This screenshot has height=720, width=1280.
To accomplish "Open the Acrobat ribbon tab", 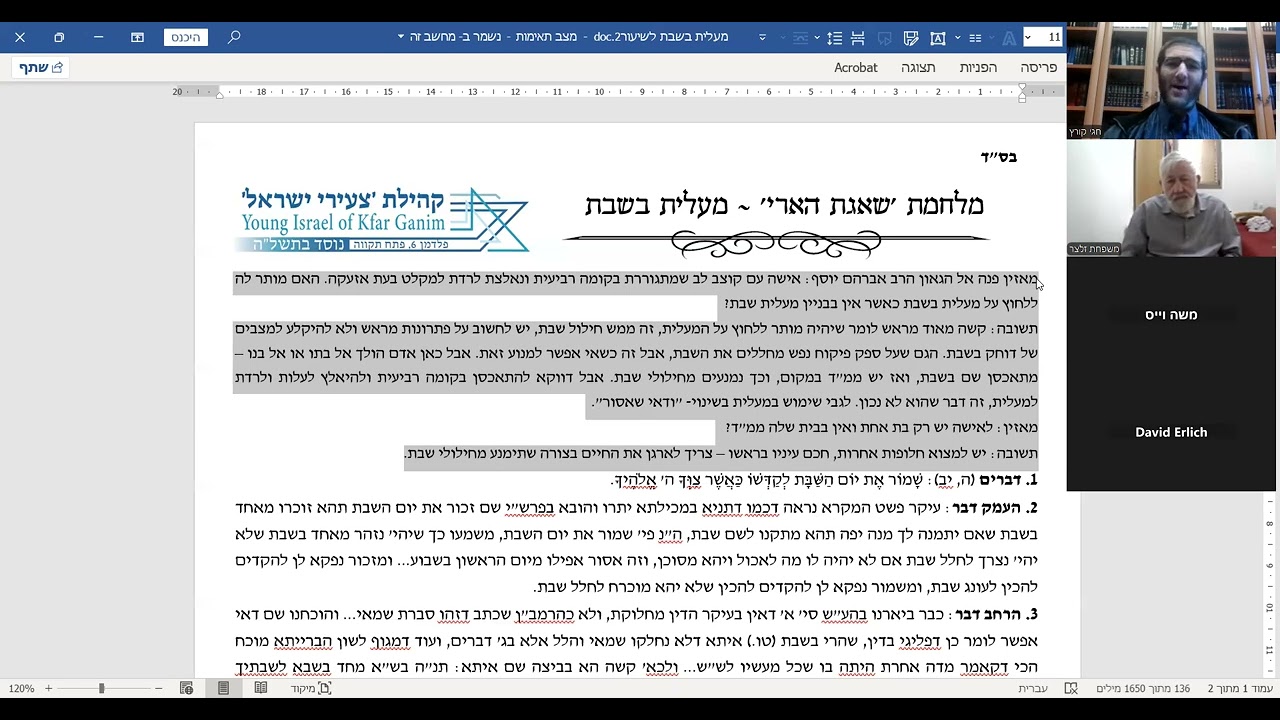I will pos(856,67).
